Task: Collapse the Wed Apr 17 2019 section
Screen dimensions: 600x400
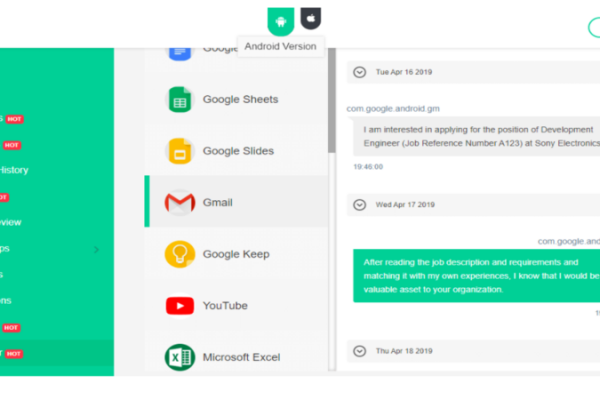Action: (x=359, y=205)
